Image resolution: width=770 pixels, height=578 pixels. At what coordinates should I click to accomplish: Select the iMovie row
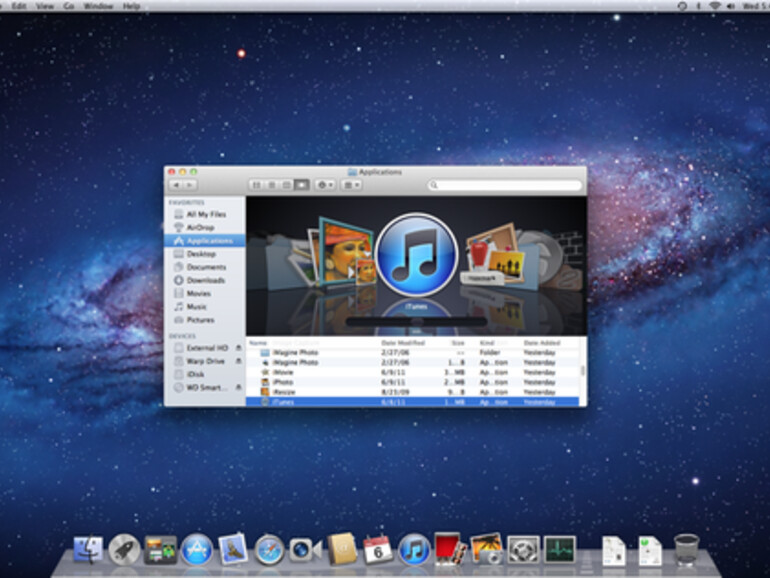point(413,372)
